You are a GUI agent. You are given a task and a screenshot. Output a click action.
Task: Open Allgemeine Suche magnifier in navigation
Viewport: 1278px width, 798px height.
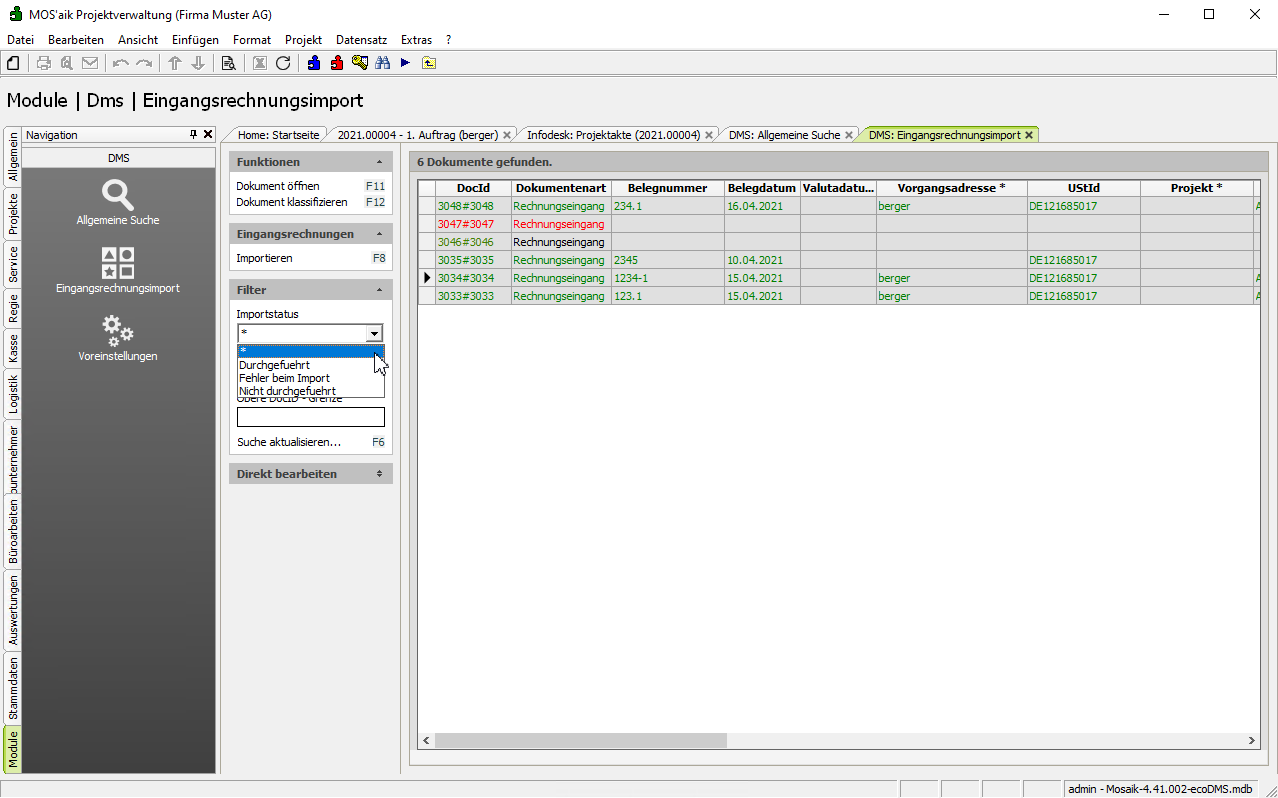[118, 195]
